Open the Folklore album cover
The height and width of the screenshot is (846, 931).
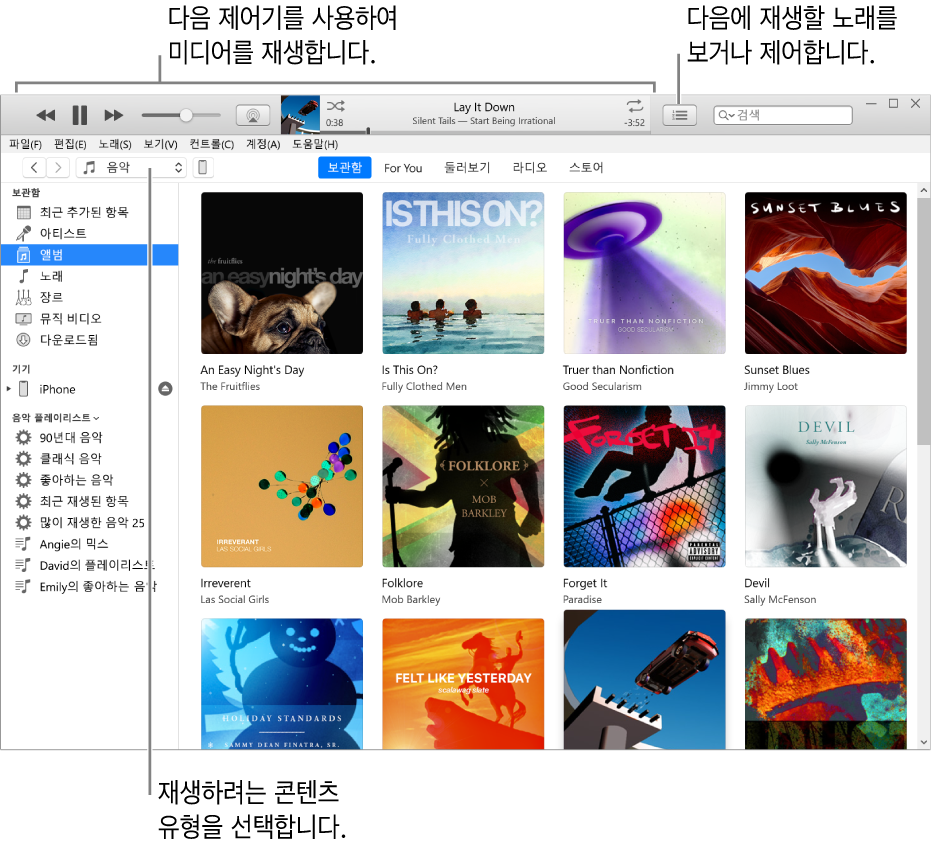click(463, 486)
